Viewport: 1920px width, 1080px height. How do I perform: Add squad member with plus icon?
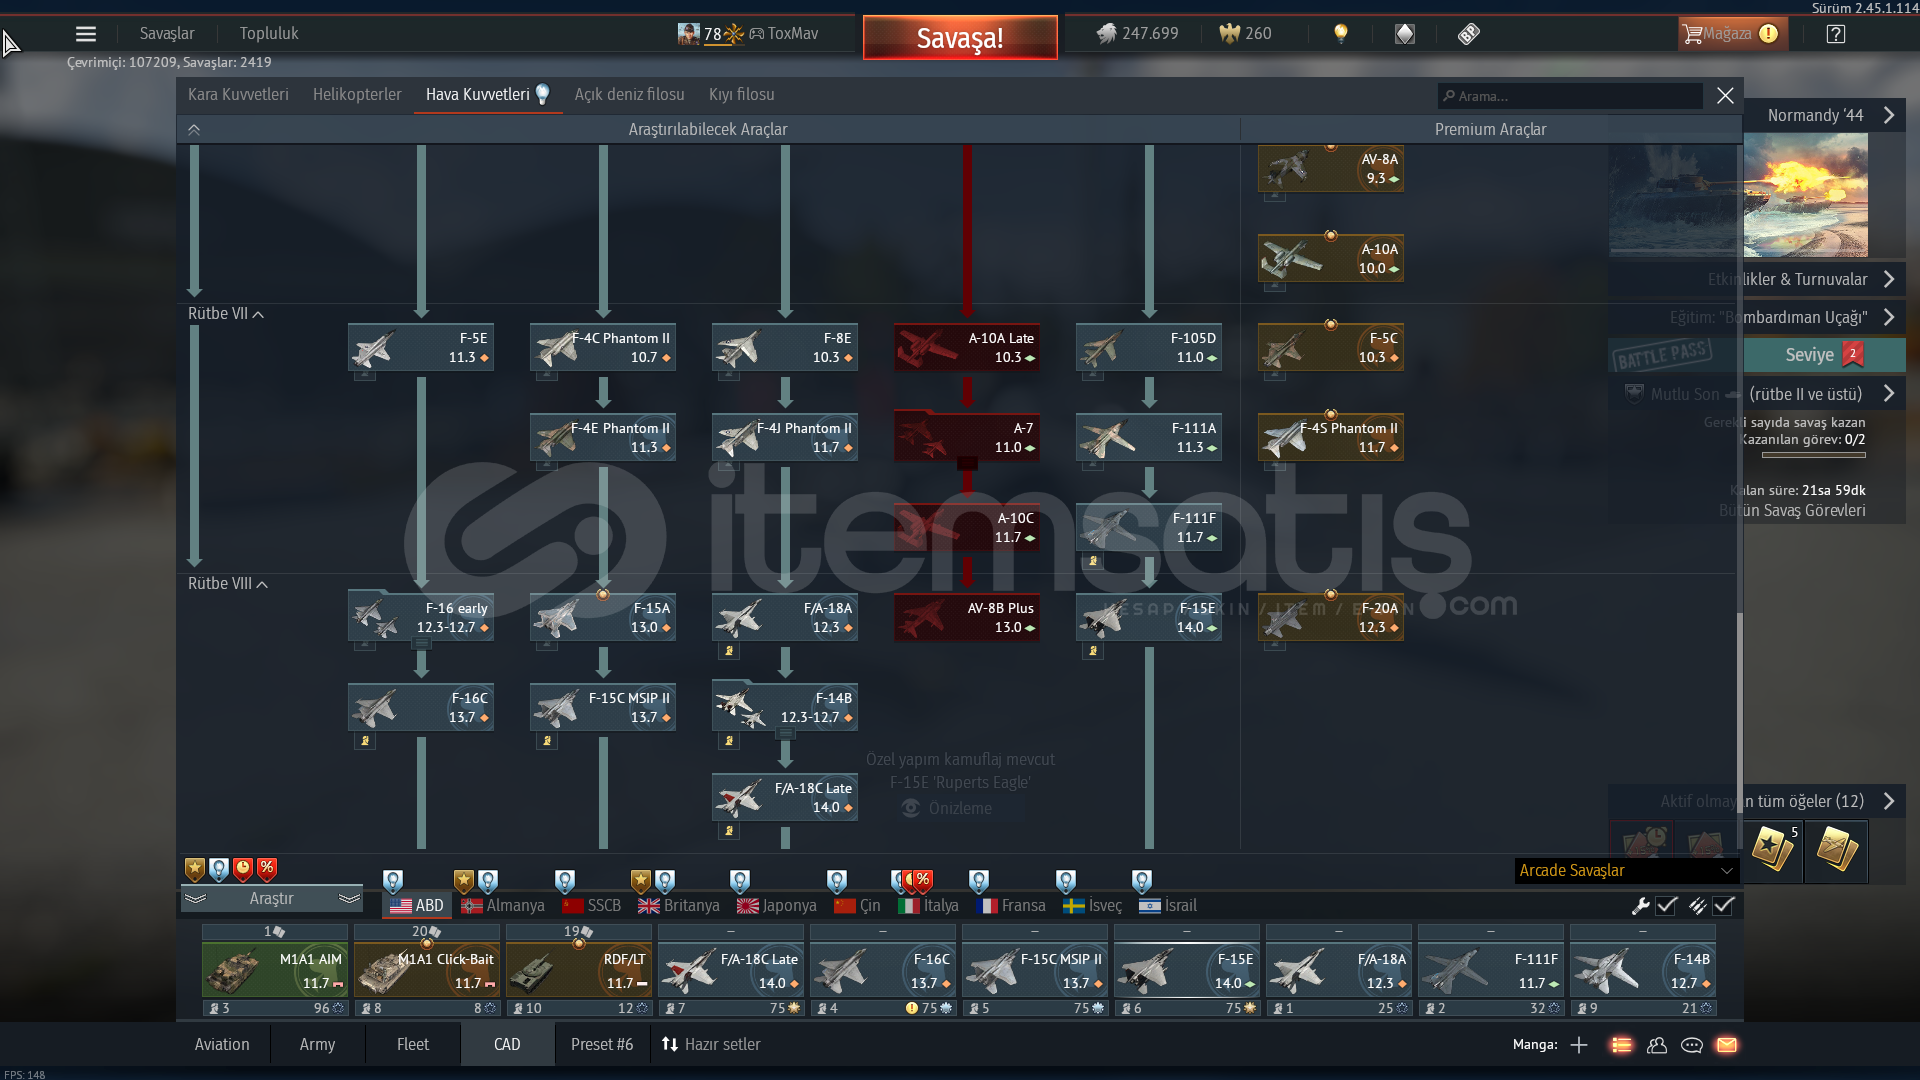(x=1579, y=1045)
